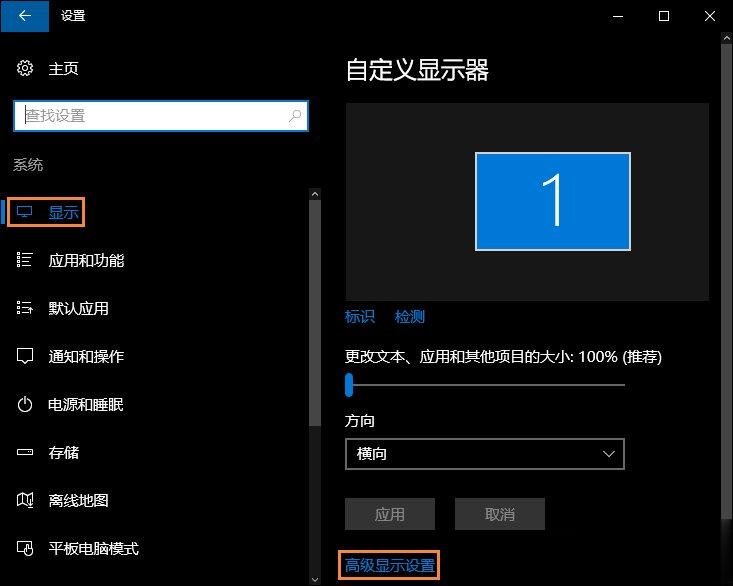The image size is (733, 586).
Task: Click the 应用 button
Action: 390,514
